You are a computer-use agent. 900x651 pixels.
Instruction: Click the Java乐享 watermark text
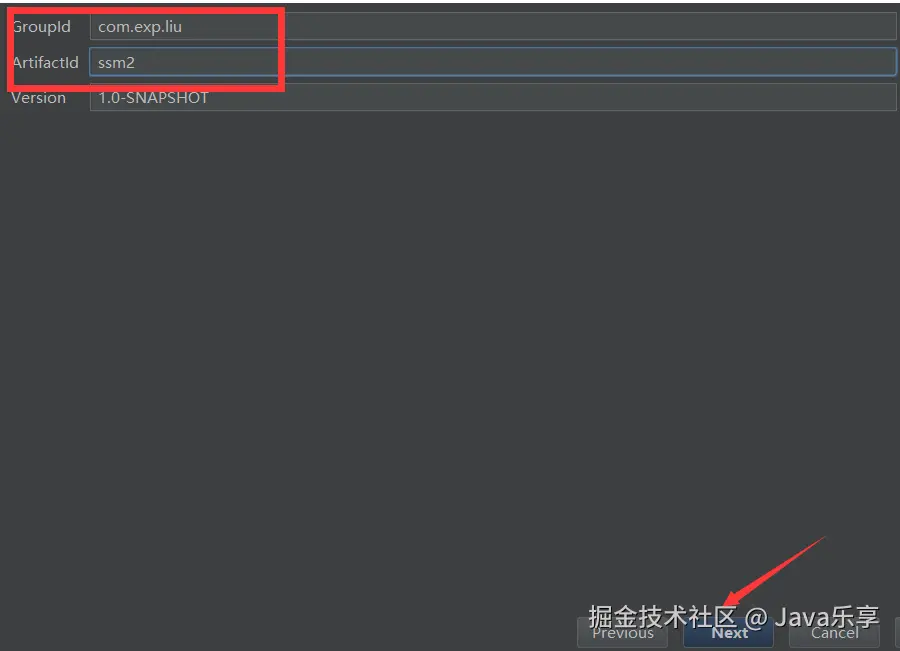827,617
